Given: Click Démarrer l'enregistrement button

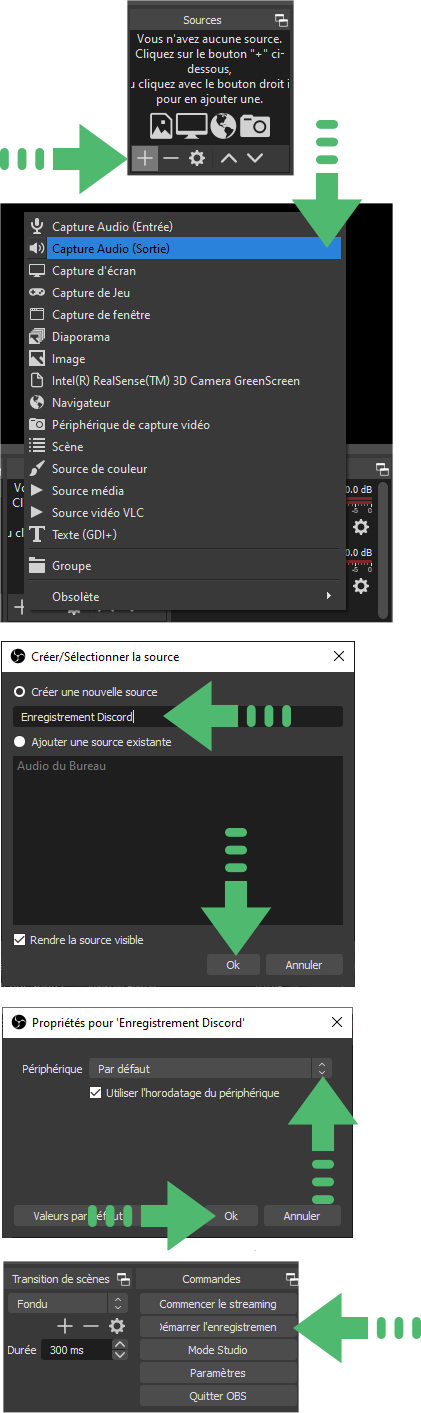Looking at the screenshot, I should pos(218,1327).
